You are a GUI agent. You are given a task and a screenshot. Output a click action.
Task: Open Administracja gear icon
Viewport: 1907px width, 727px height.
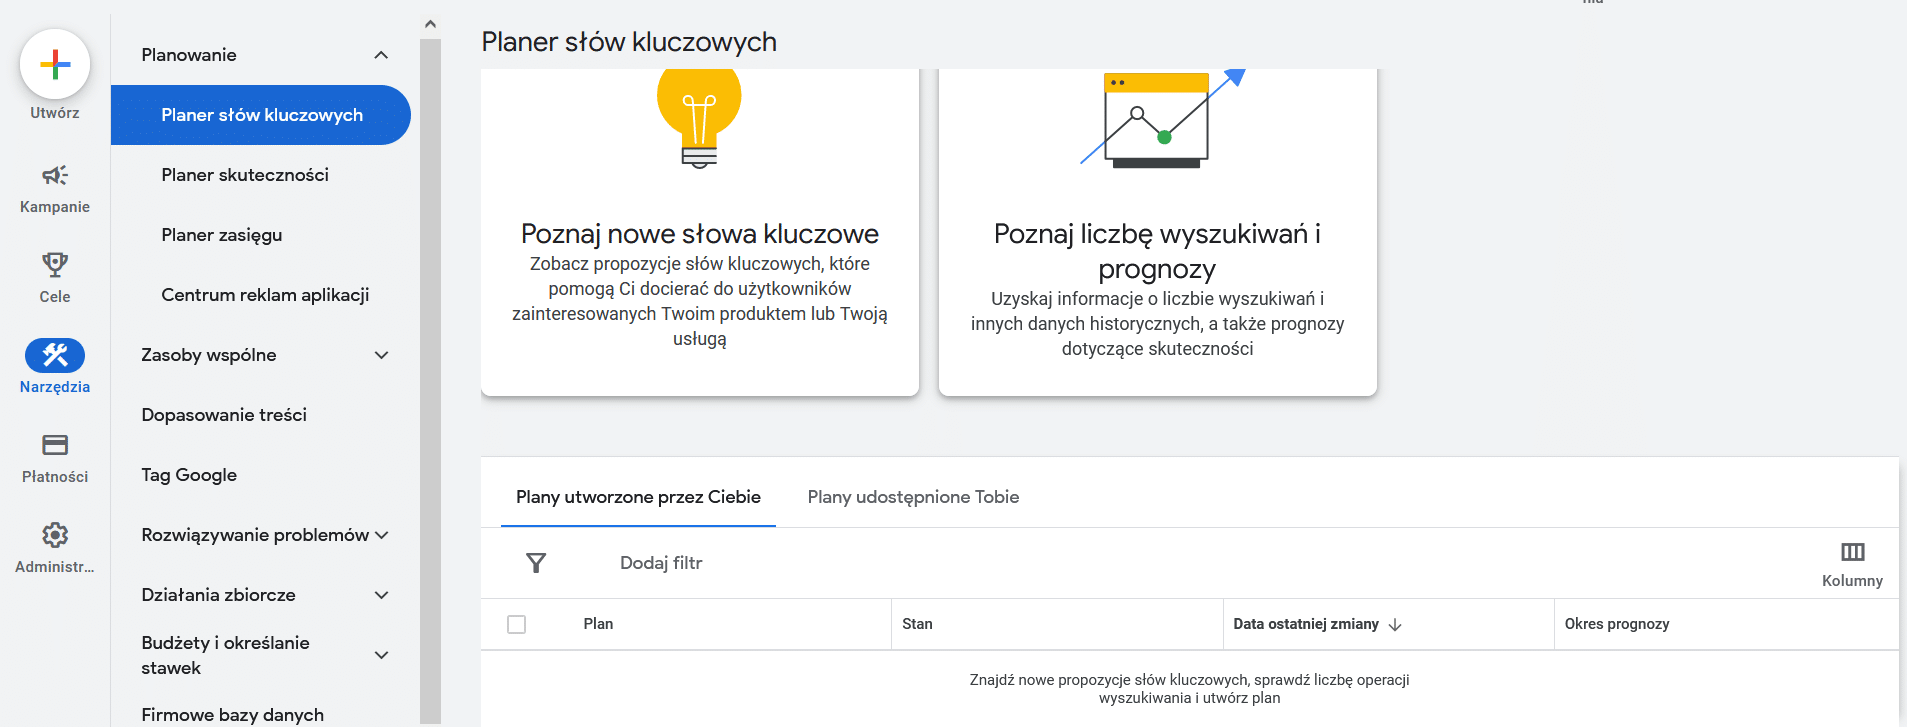click(55, 535)
